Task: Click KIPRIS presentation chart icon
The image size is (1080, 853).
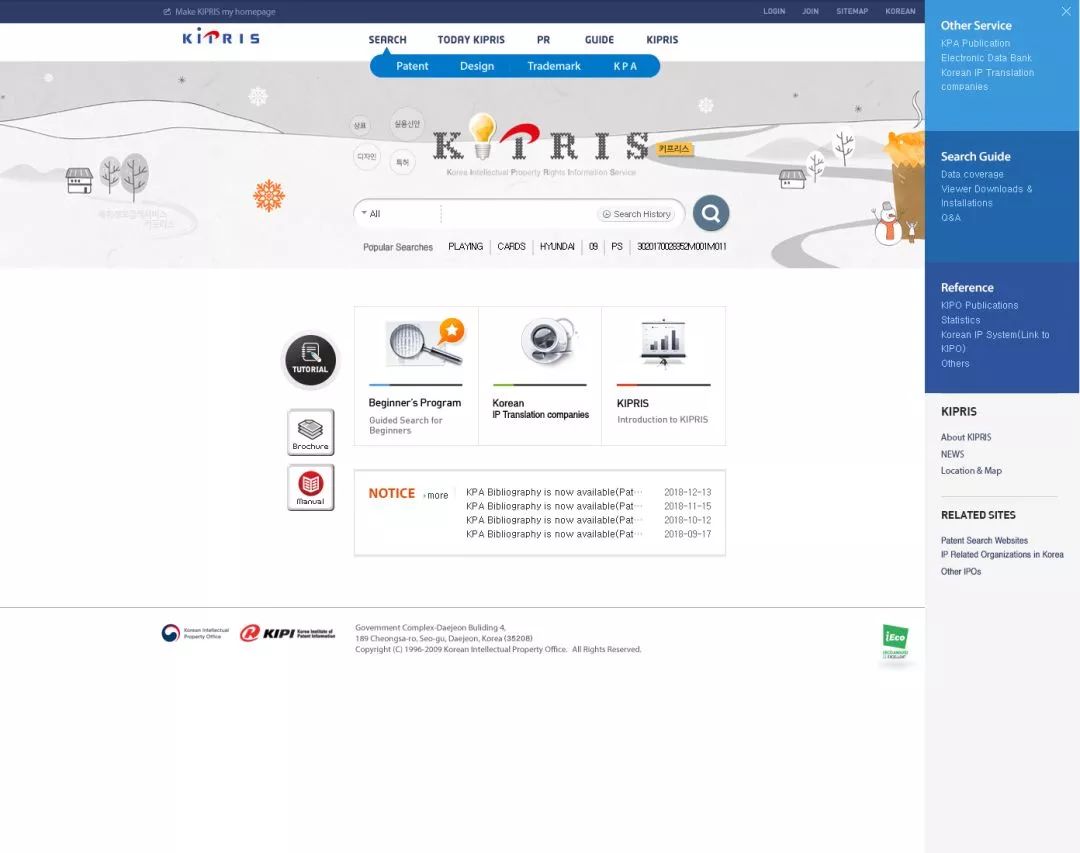Action: click(662, 343)
